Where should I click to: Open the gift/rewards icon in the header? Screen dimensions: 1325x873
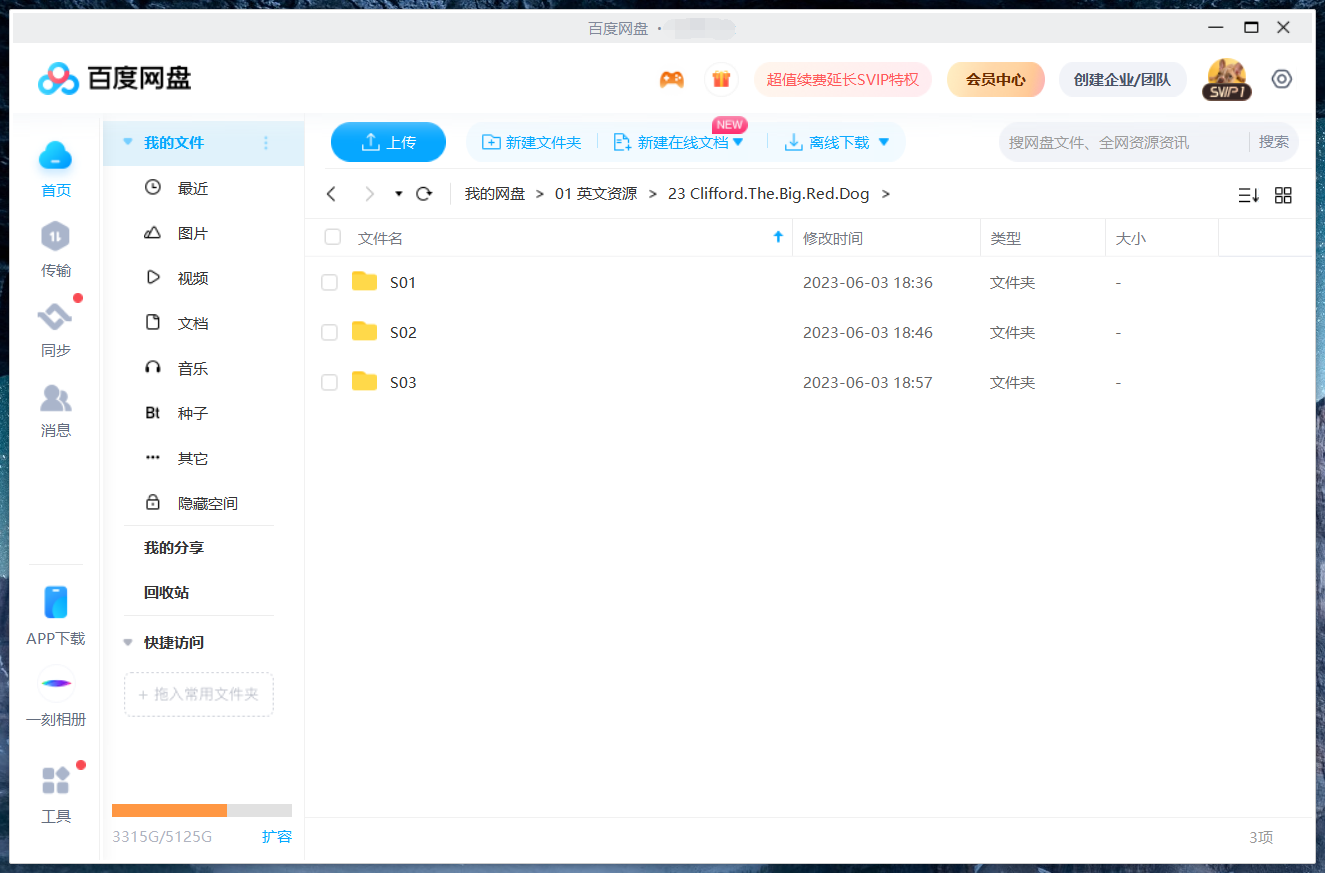point(721,78)
